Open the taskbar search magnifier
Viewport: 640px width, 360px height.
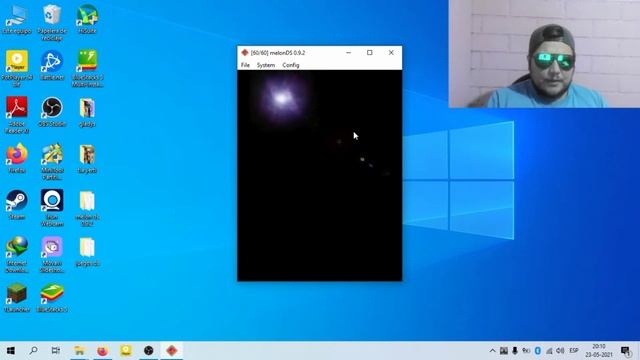pyautogui.click(x=33, y=351)
